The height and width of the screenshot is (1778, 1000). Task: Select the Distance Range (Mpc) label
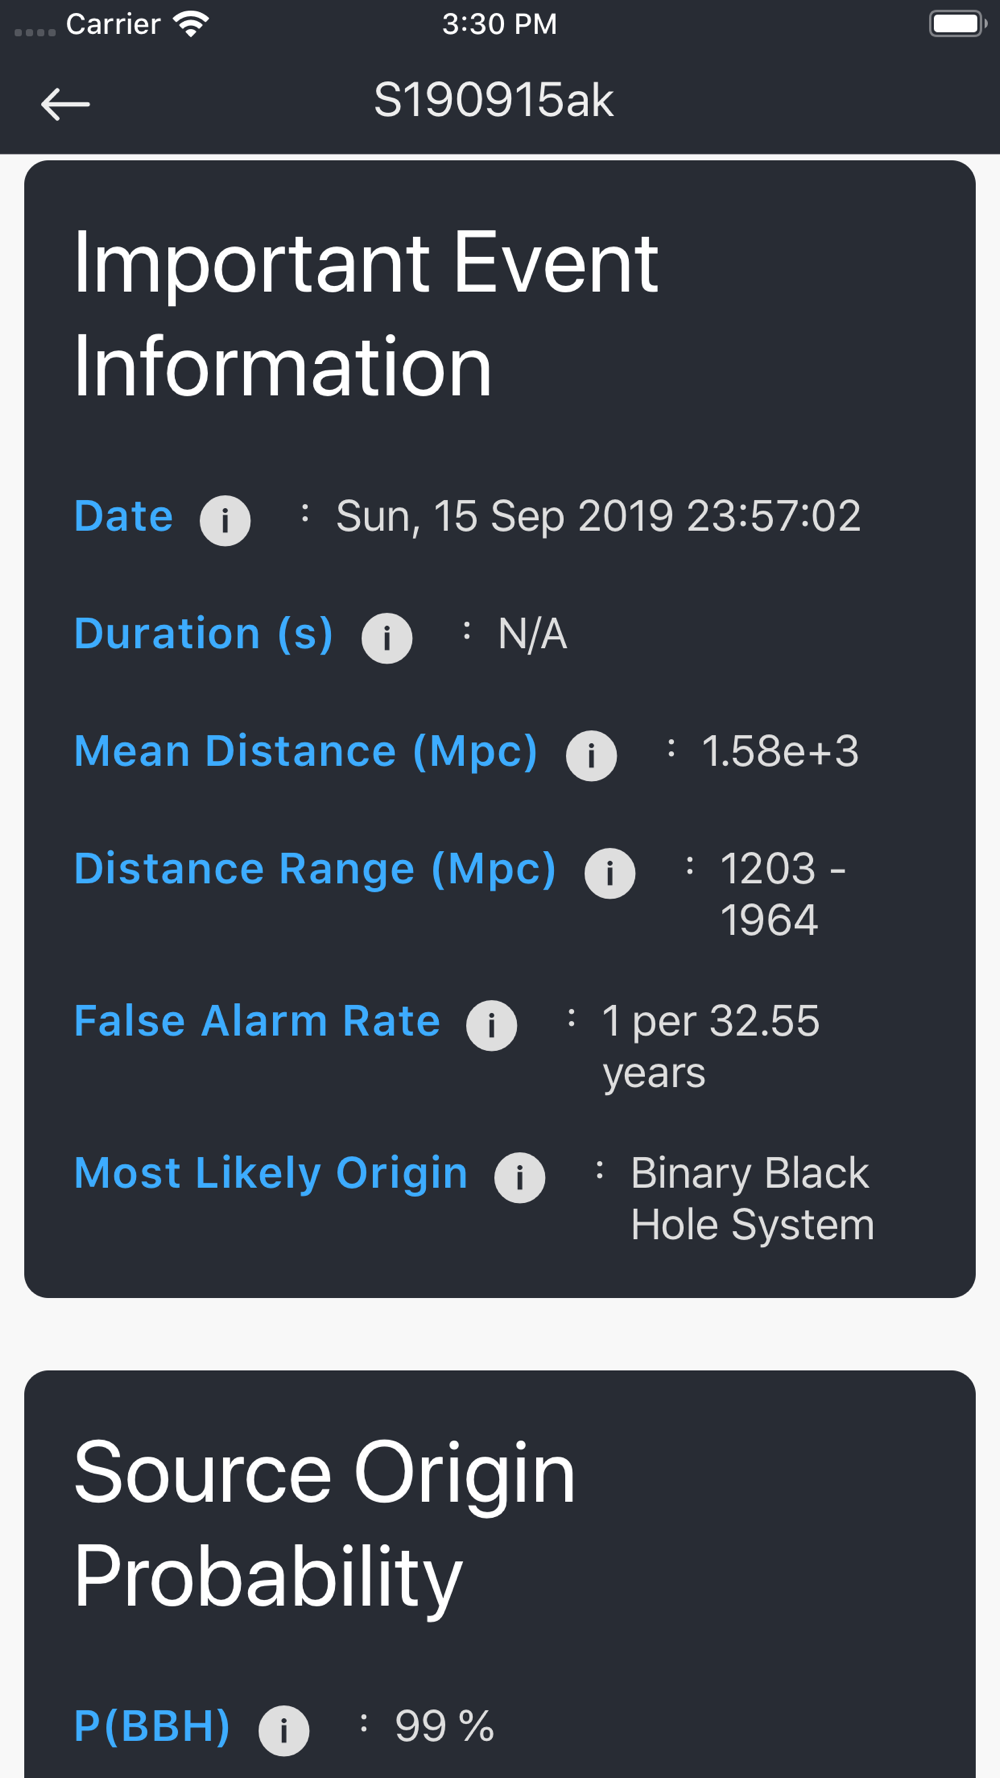coord(315,869)
